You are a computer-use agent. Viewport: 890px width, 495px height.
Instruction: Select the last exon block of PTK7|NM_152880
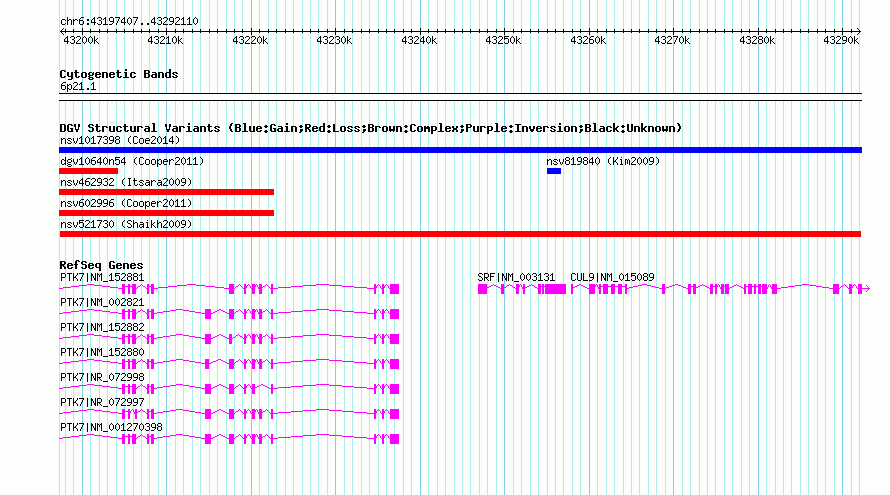[394, 364]
